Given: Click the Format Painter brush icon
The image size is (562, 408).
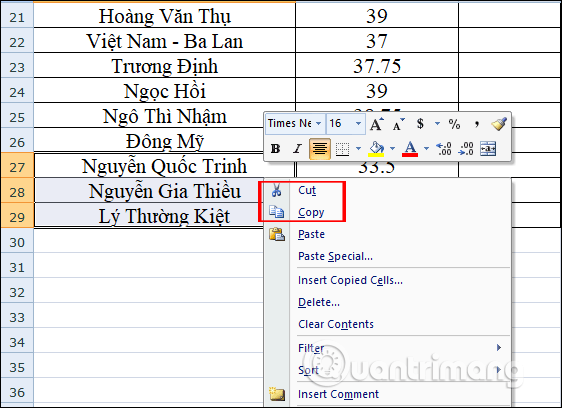Looking at the screenshot, I should coord(499,124).
